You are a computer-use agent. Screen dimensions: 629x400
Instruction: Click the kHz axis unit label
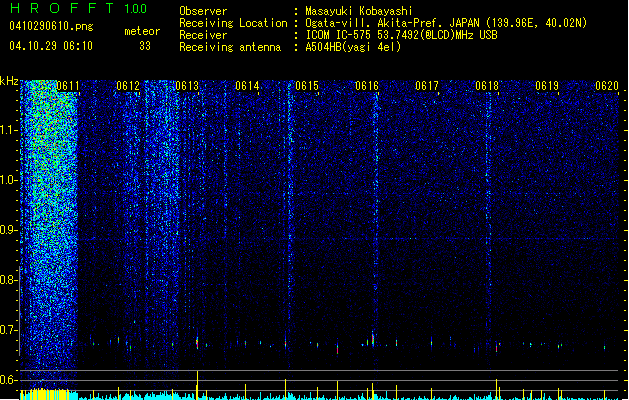pyautogui.click(x=9, y=81)
